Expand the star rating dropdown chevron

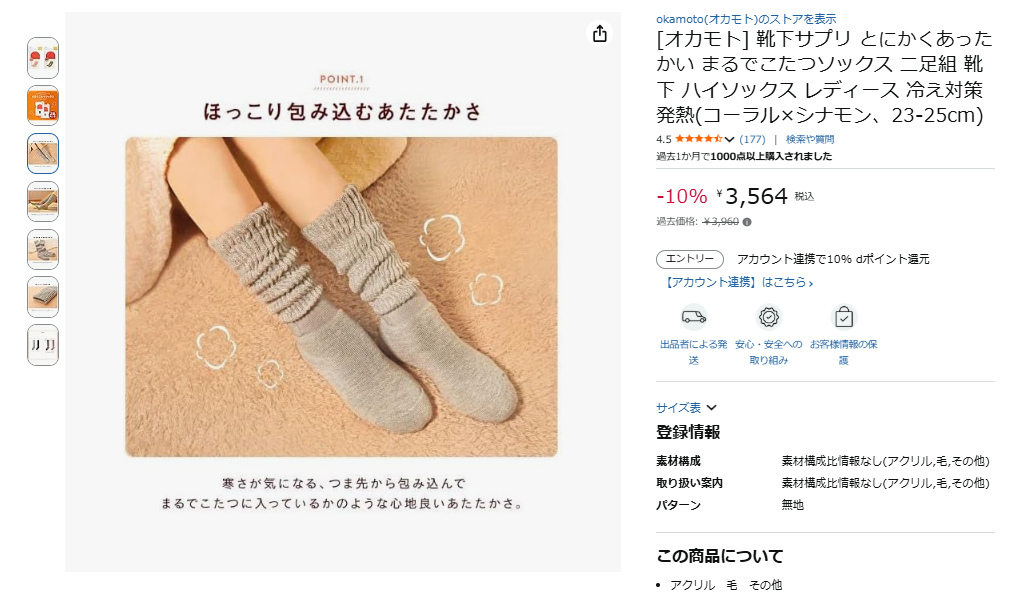pos(730,139)
